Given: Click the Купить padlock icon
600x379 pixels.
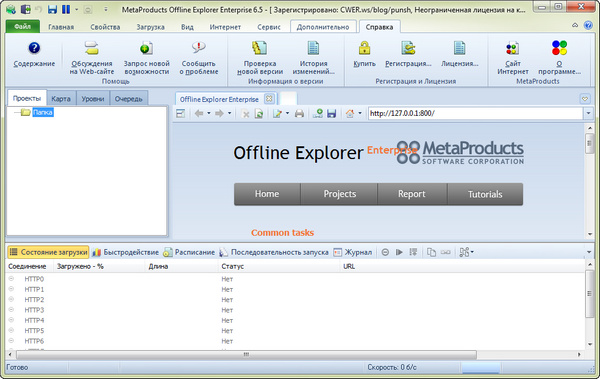Looking at the screenshot, I should point(364,48).
